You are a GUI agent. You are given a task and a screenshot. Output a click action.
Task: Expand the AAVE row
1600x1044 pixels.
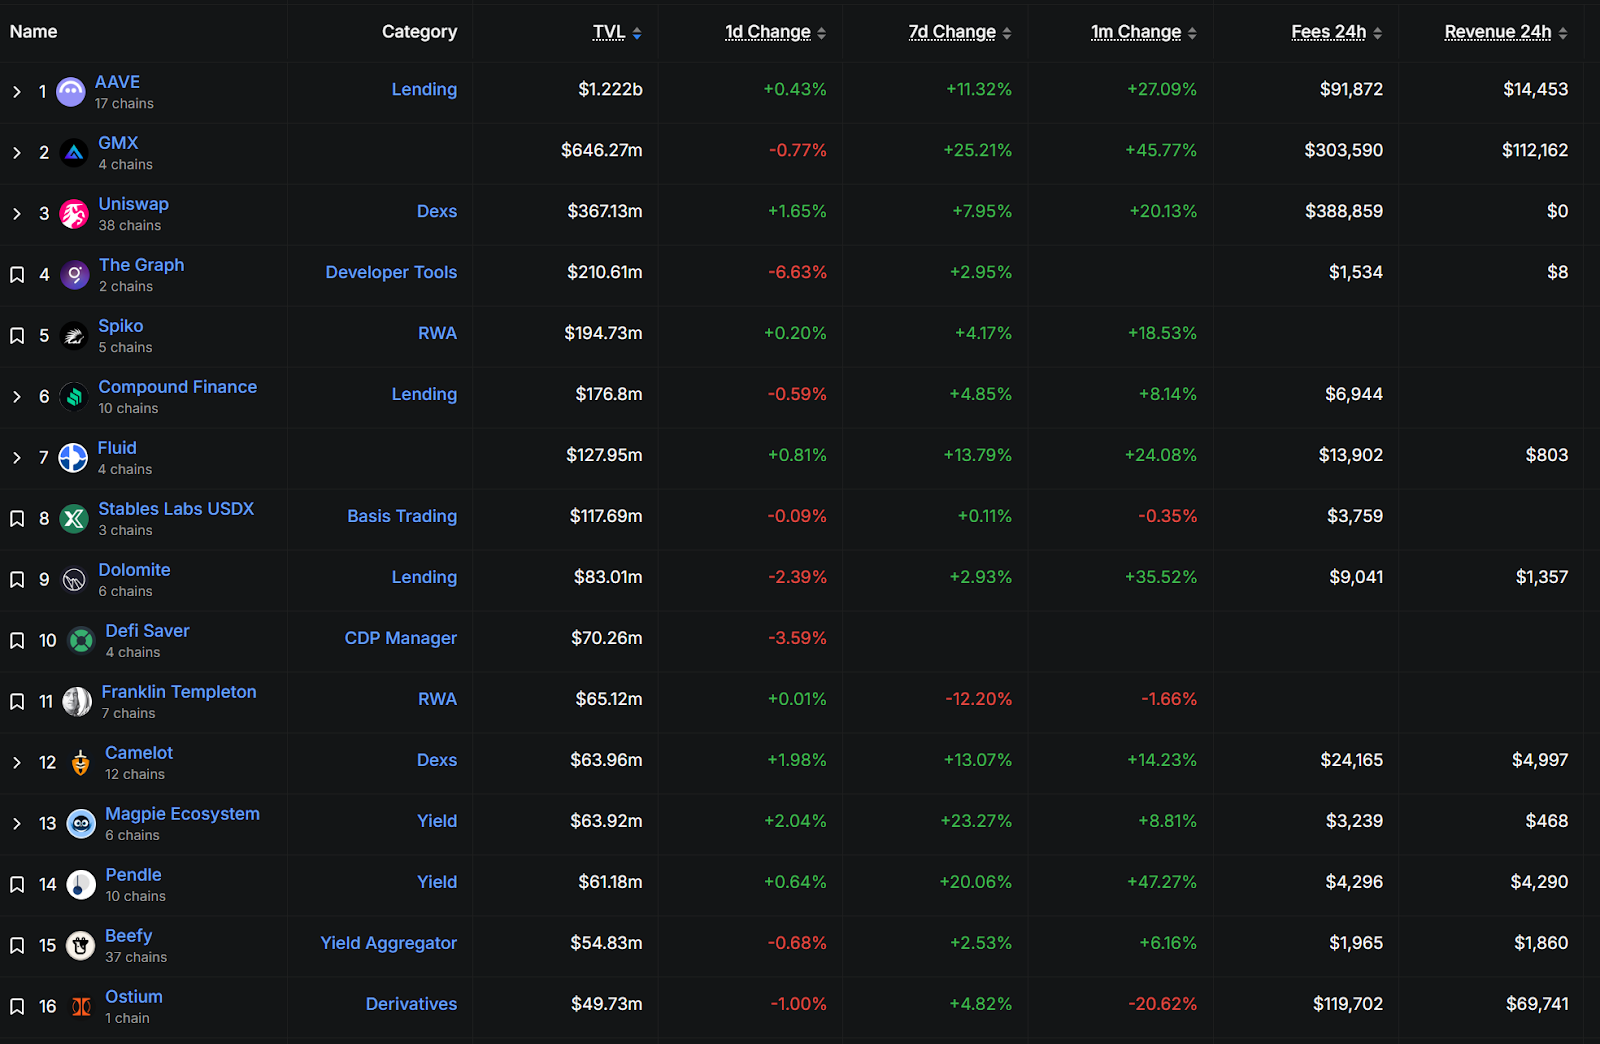click(x=17, y=92)
